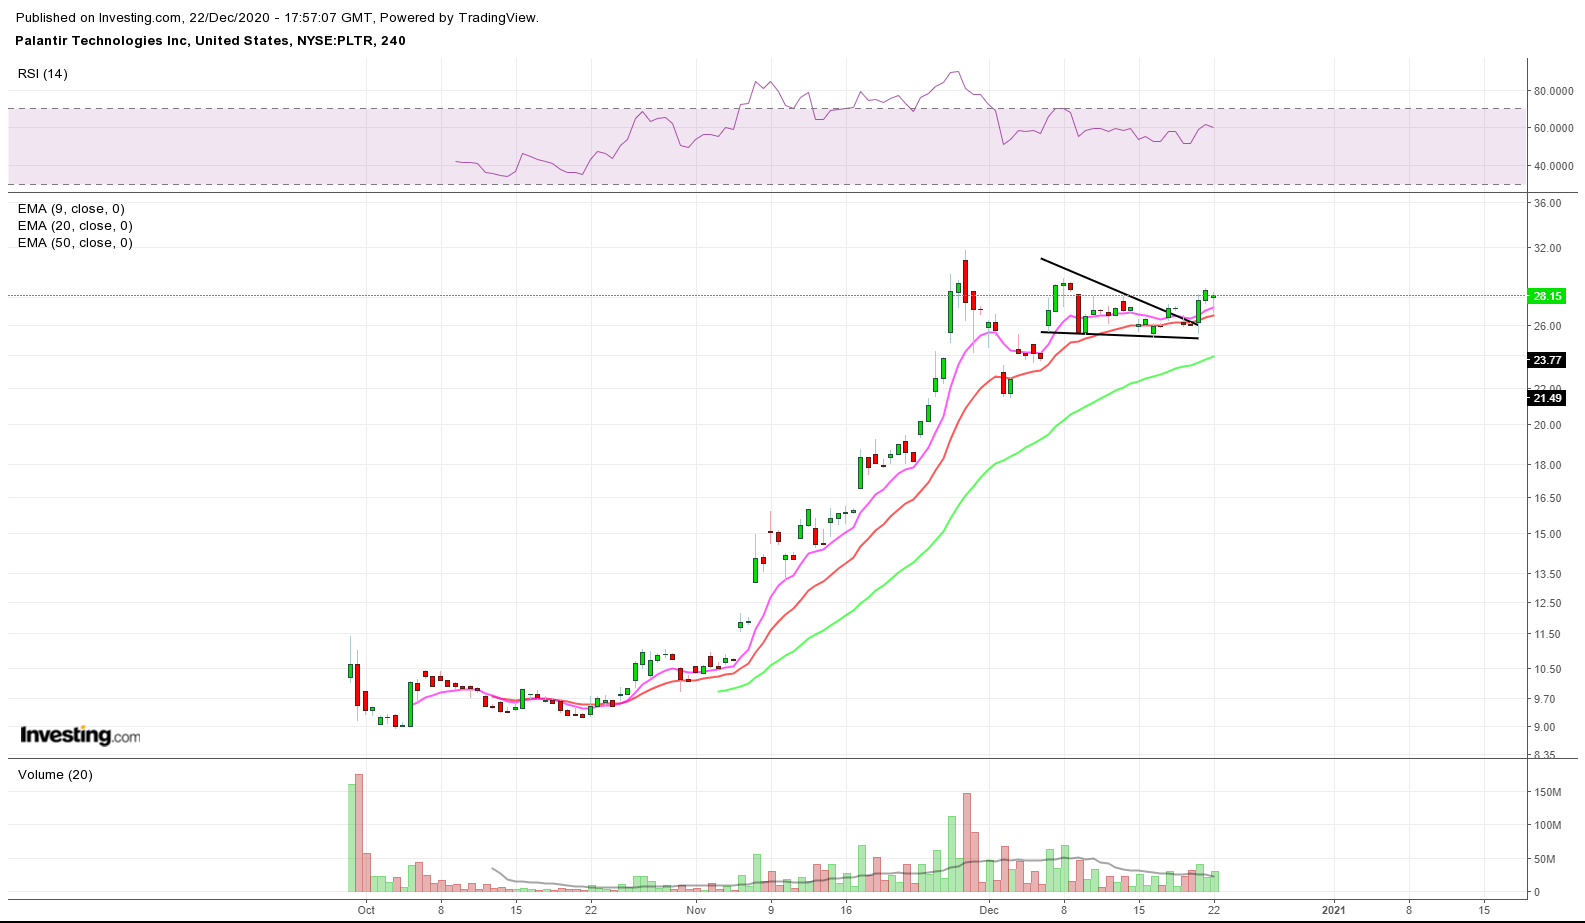Image resolution: width=1585 pixels, height=923 pixels.
Task: Click the Volume (20) indicator label
Action: [x=55, y=775]
